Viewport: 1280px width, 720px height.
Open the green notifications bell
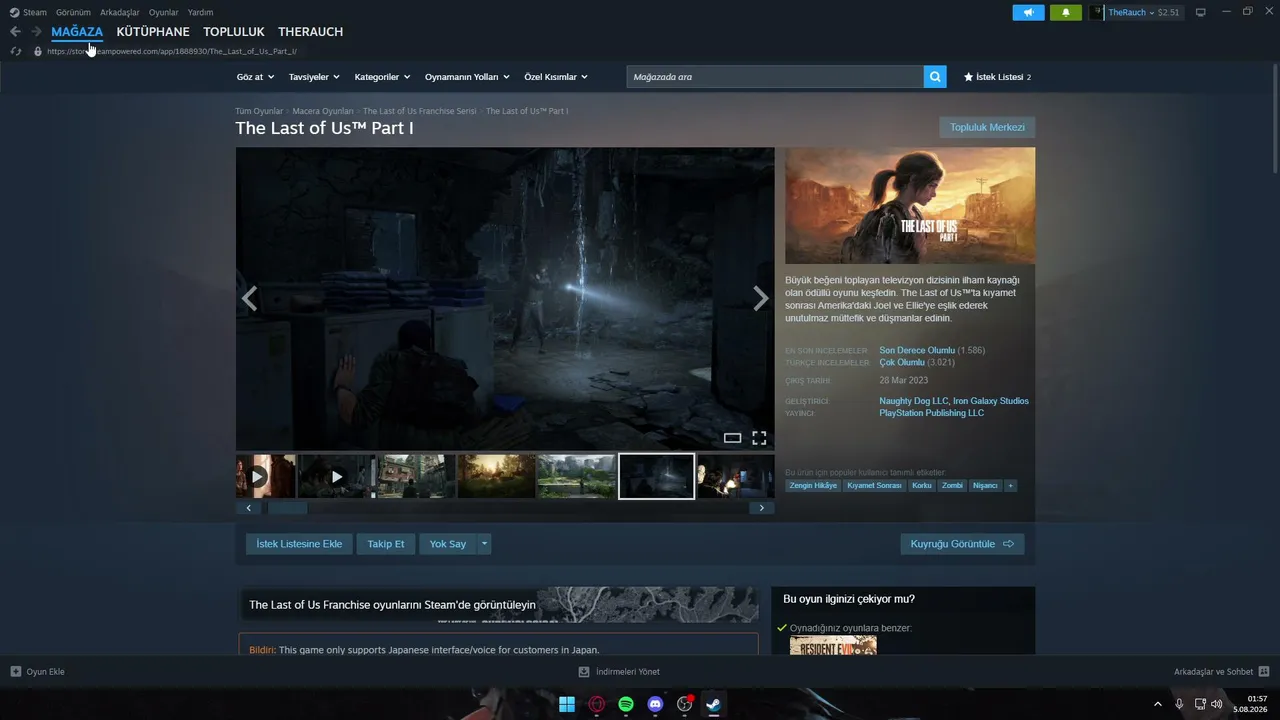point(1065,13)
